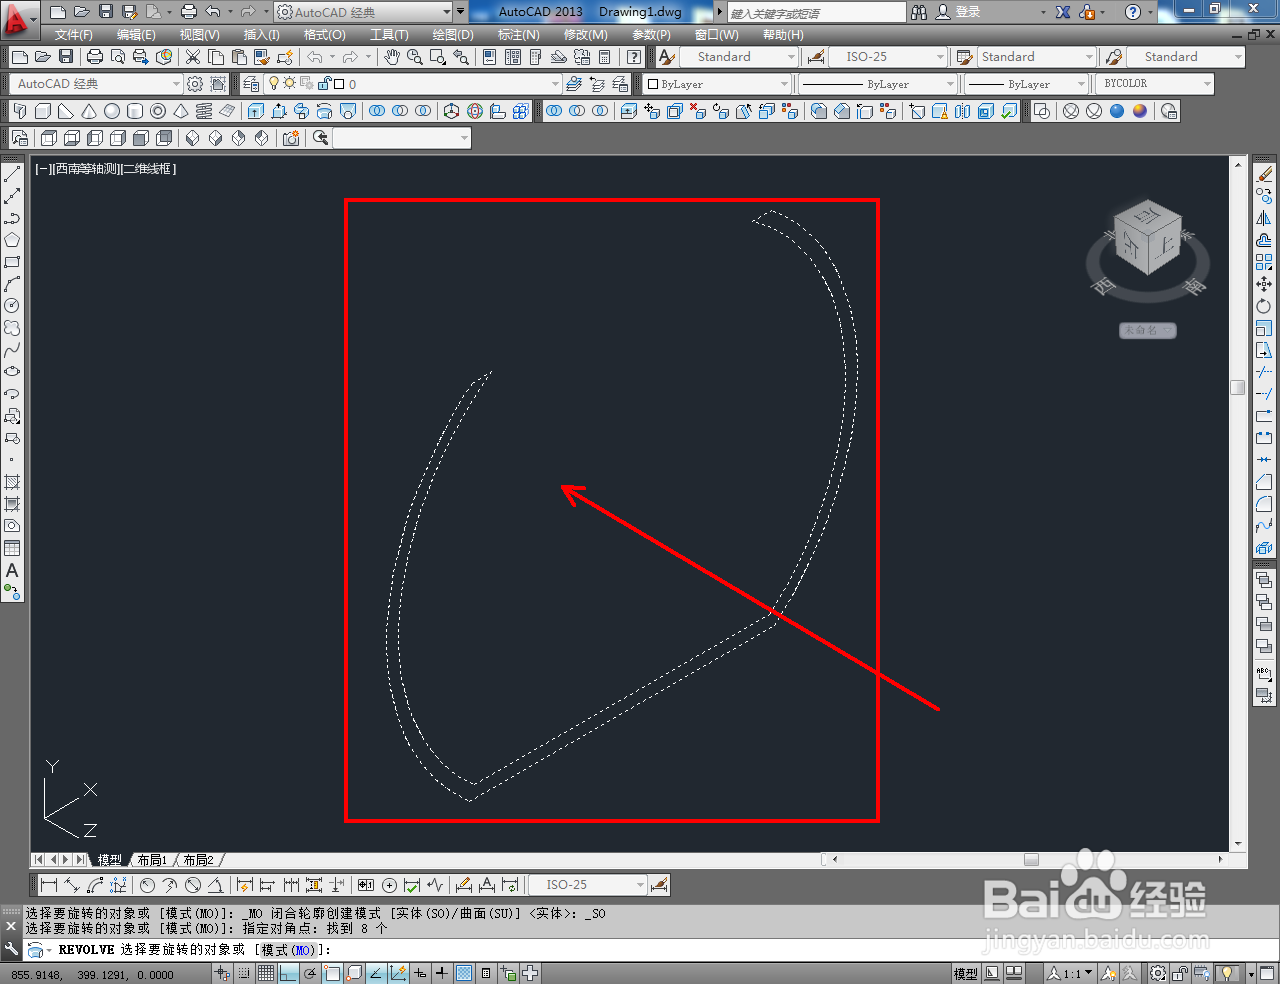1280x984 pixels.
Task: Open the 修改(M) menu
Action: [x=585, y=34]
